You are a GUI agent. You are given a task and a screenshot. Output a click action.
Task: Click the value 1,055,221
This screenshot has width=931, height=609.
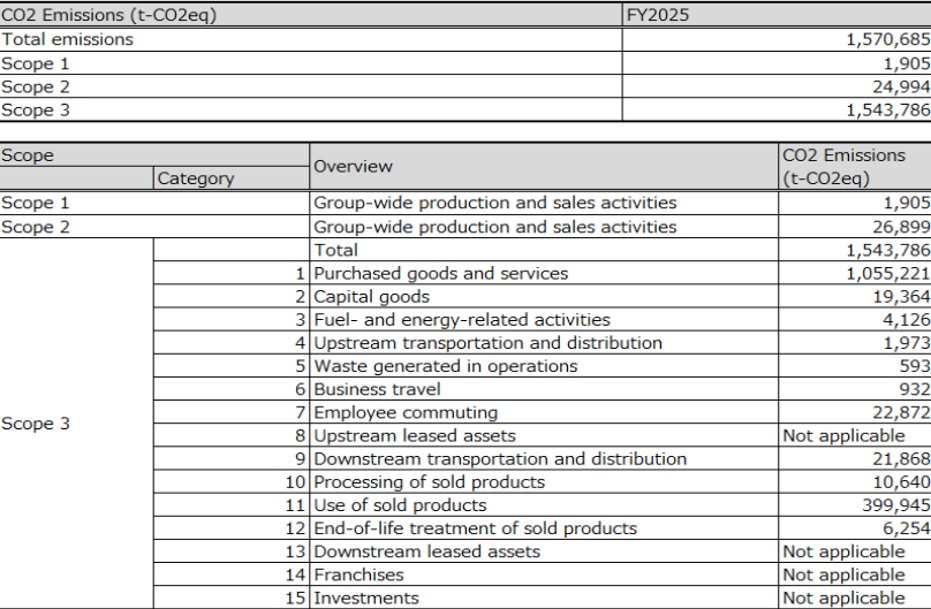pos(855,273)
